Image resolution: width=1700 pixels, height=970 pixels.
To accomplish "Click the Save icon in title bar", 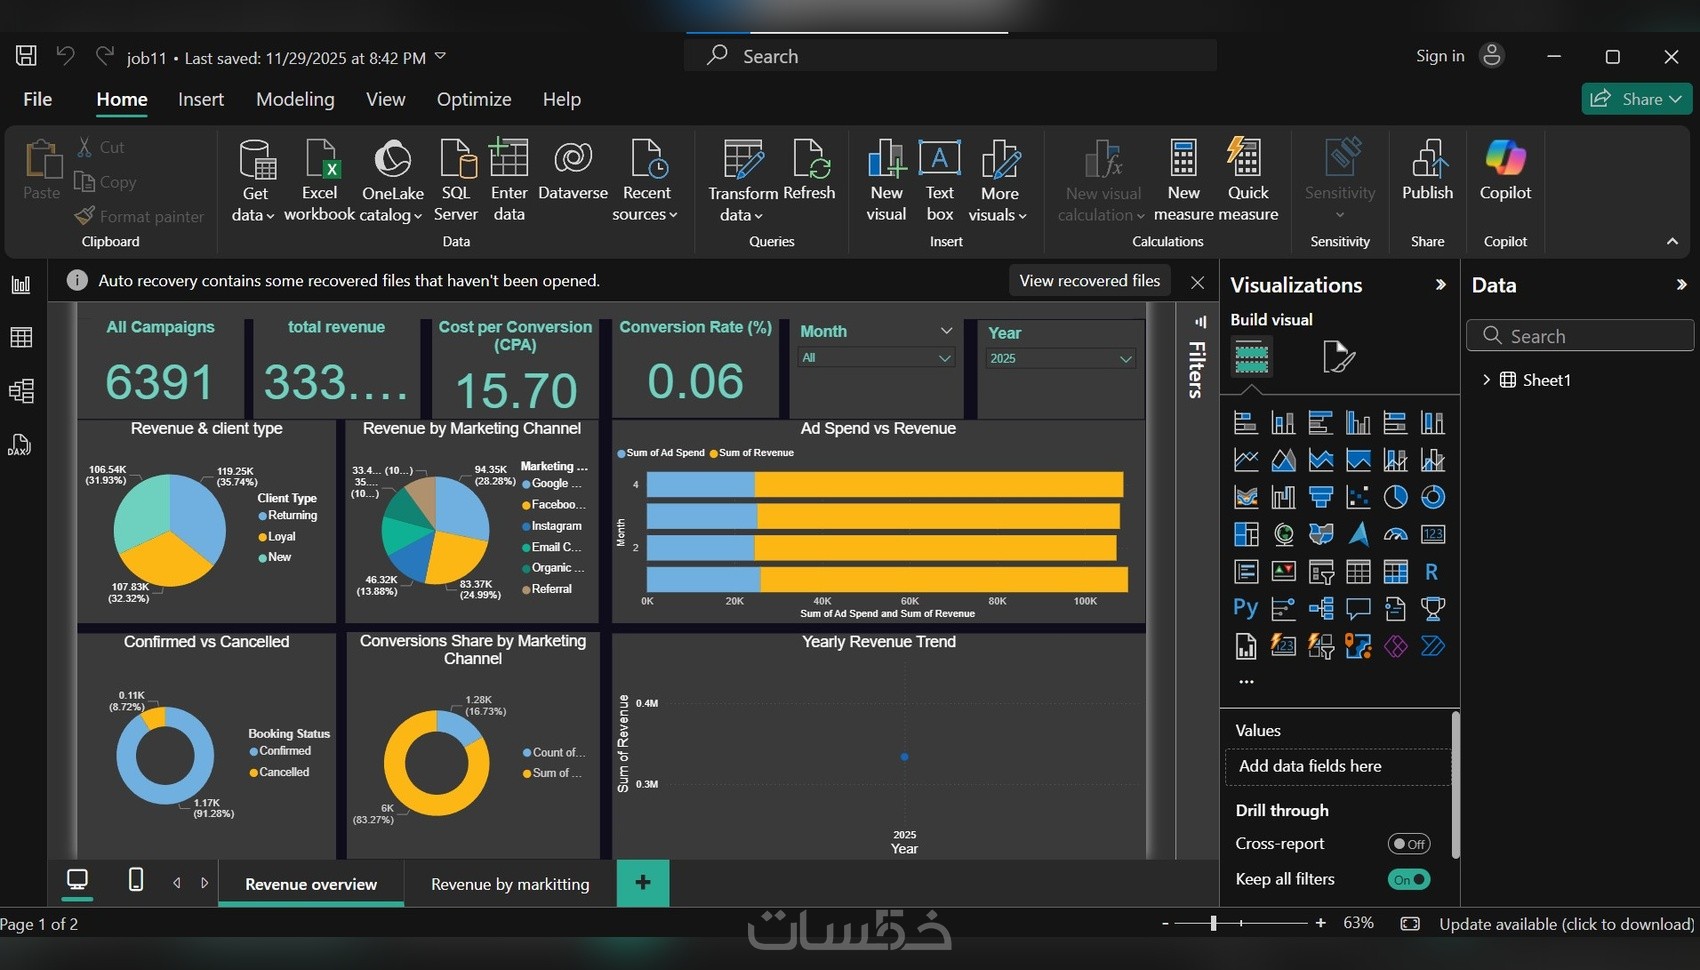I will [x=27, y=56].
